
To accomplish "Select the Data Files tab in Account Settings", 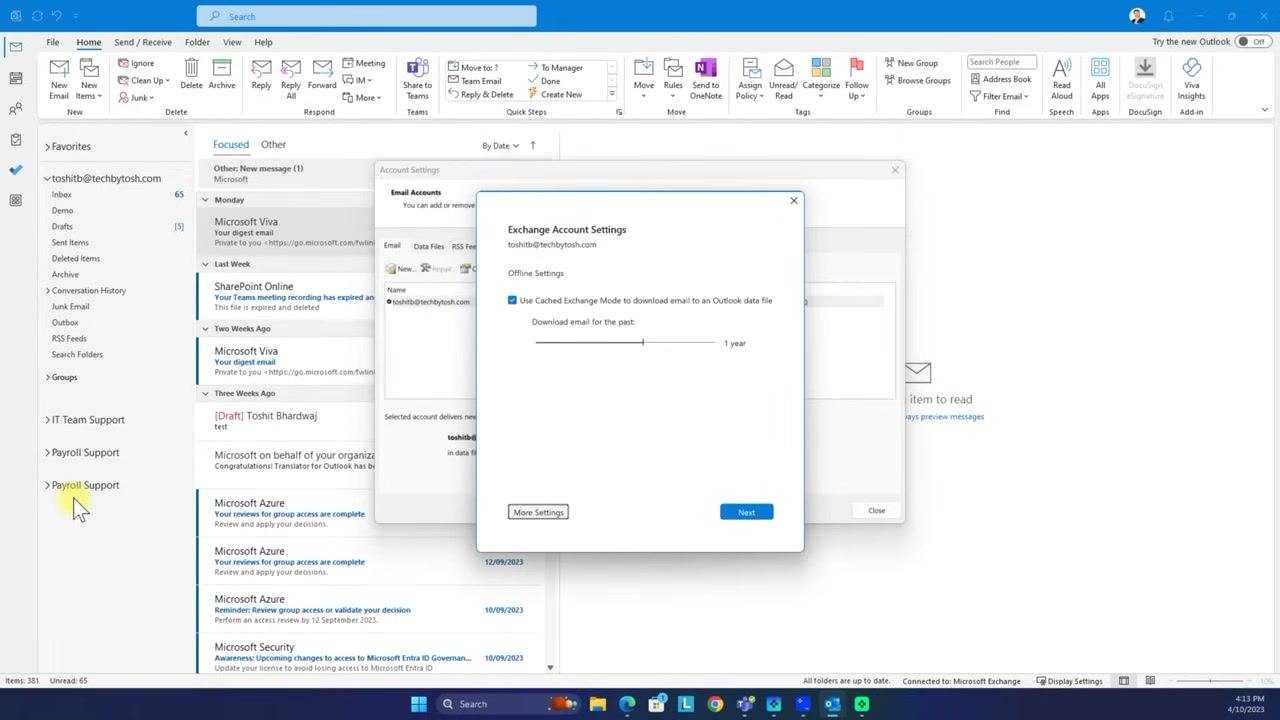I will coord(429,246).
